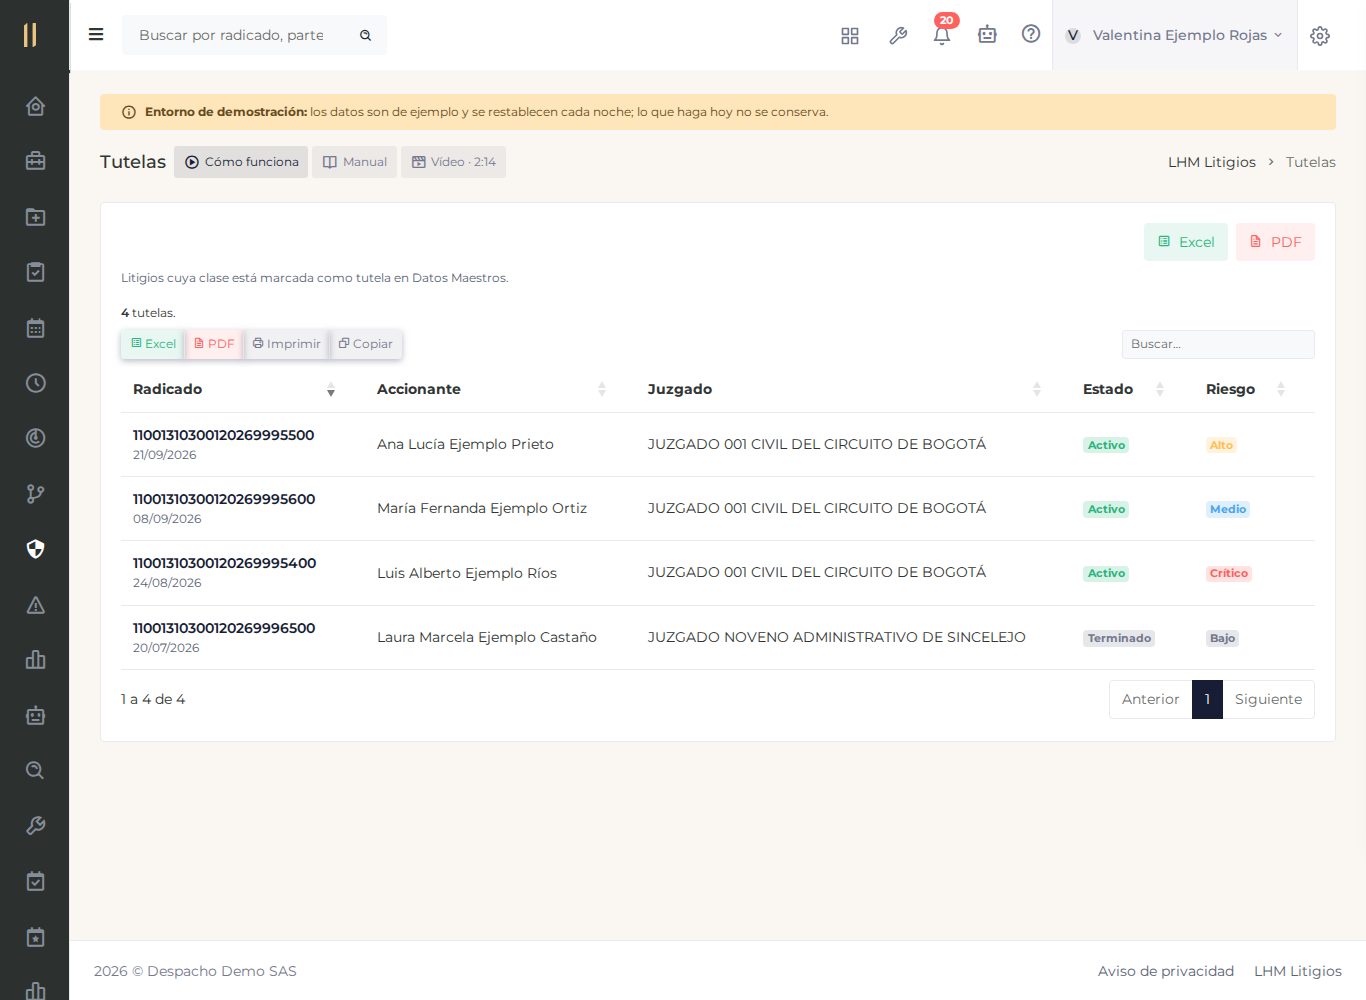This screenshot has width=1366, height=1000.
Task: Open the Manual tab button
Action: tap(355, 162)
